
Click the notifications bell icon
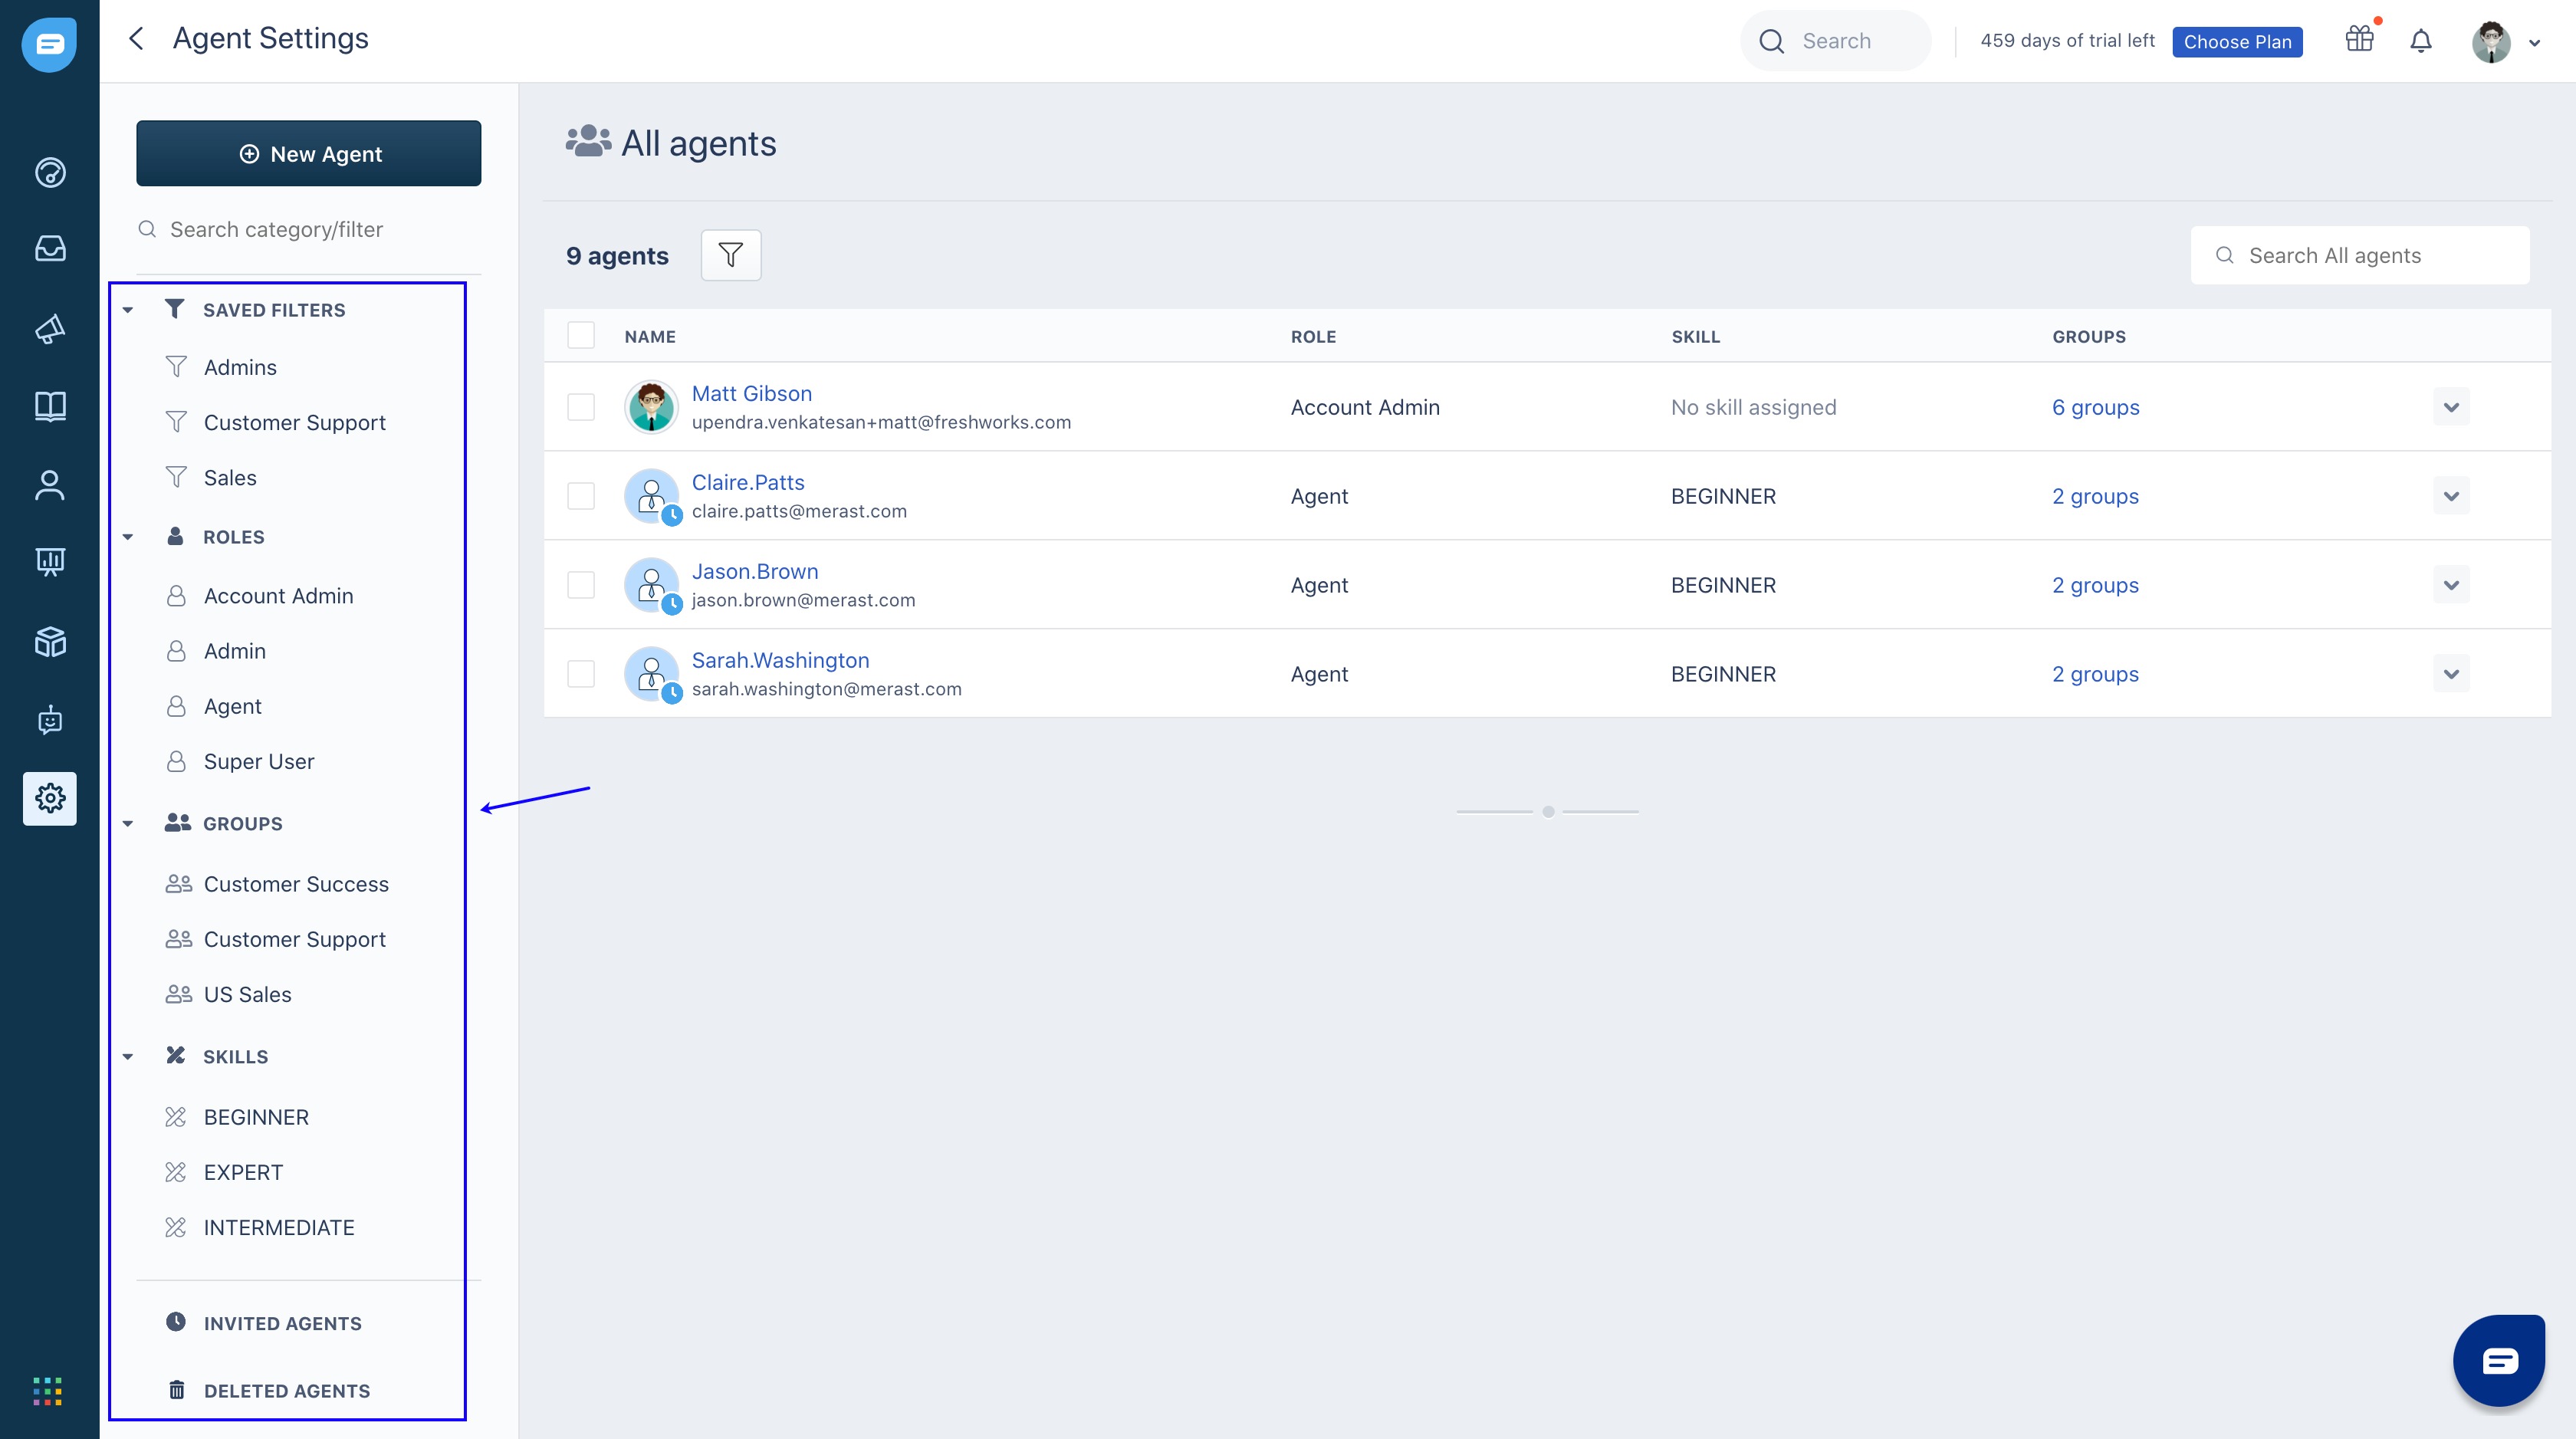[x=2420, y=41]
